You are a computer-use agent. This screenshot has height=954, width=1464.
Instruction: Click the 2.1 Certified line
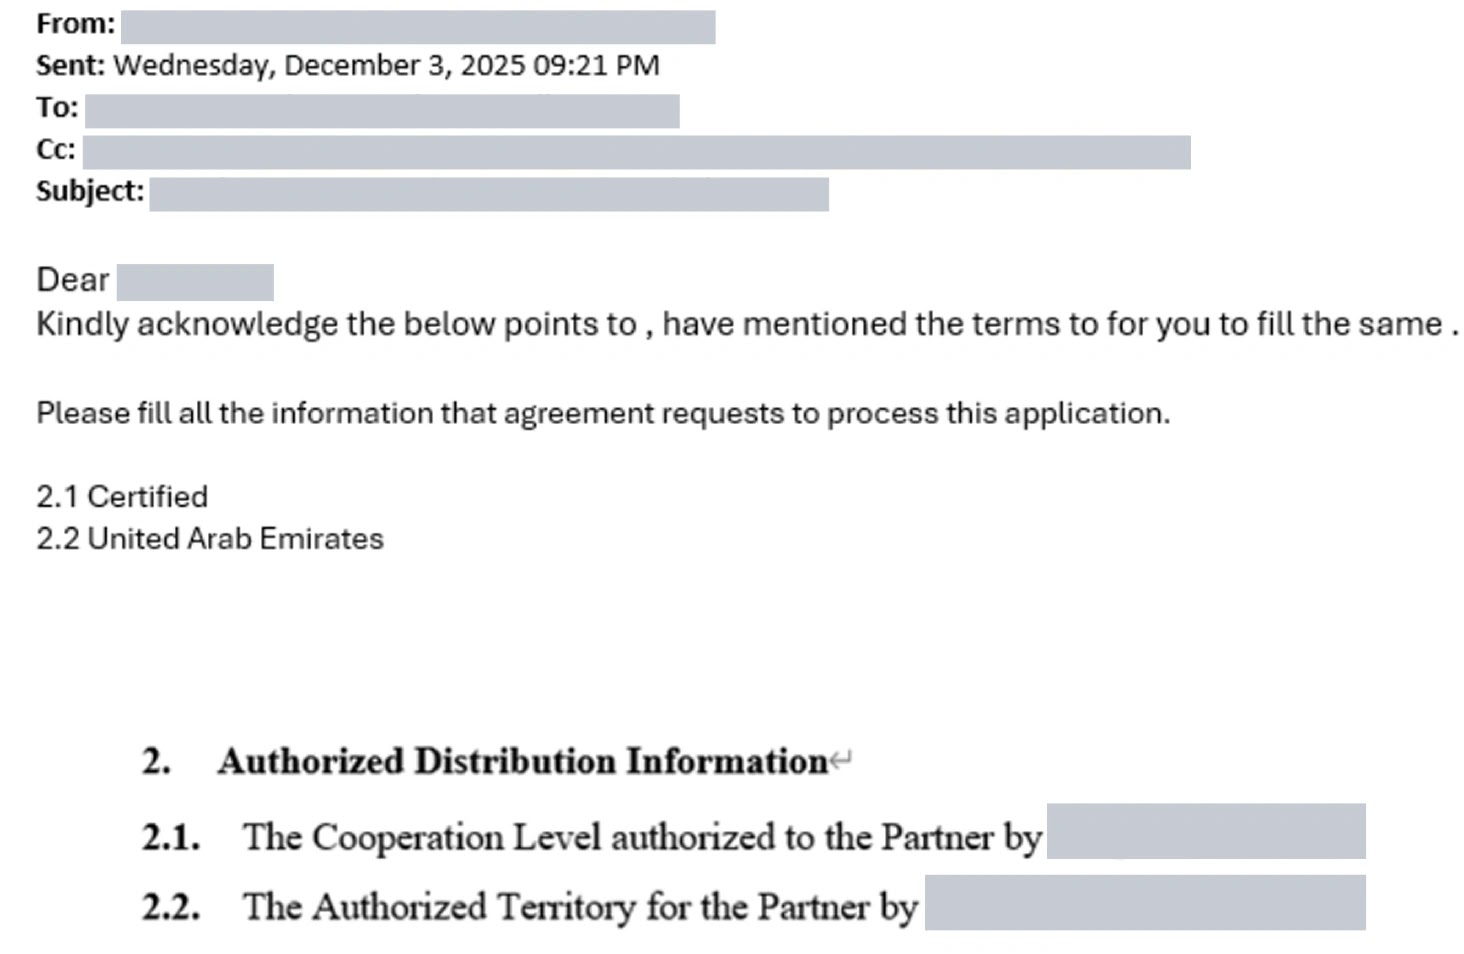[x=122, y=497]
